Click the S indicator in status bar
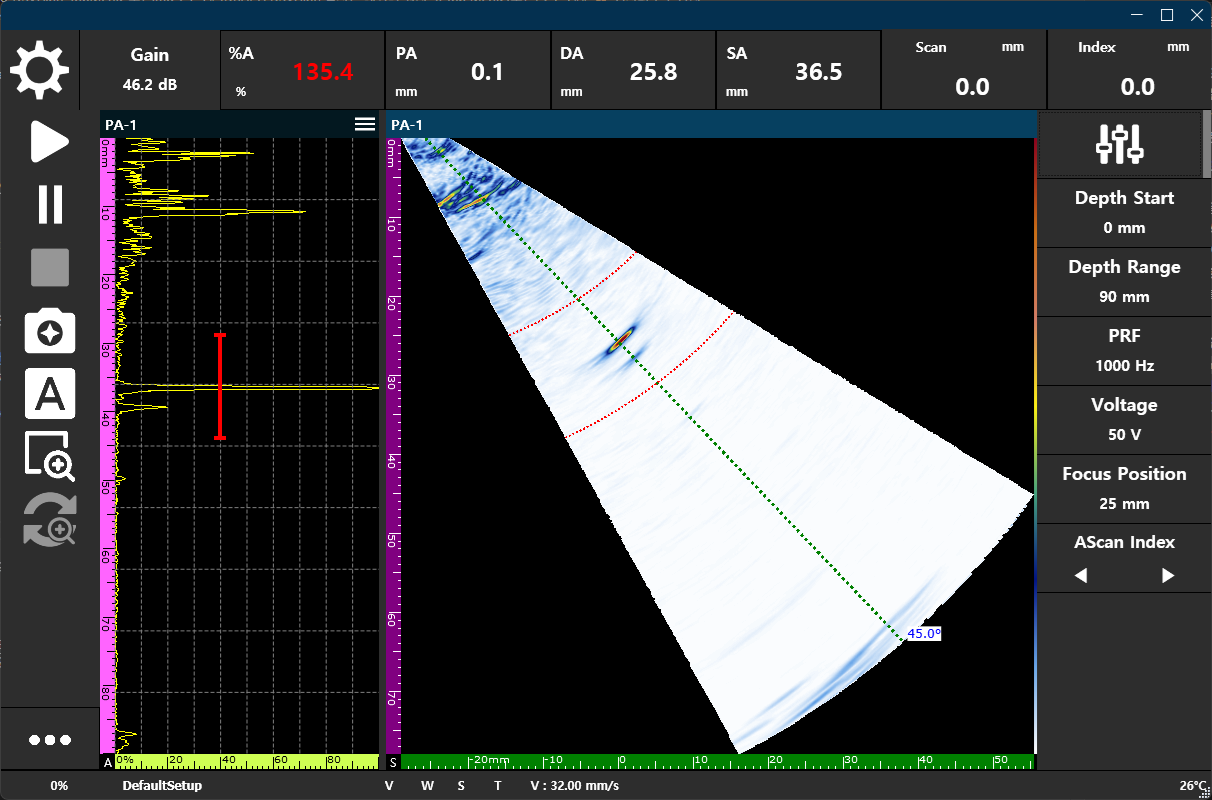The width and height of the screenshot is (1212, 800). point(461,786)
